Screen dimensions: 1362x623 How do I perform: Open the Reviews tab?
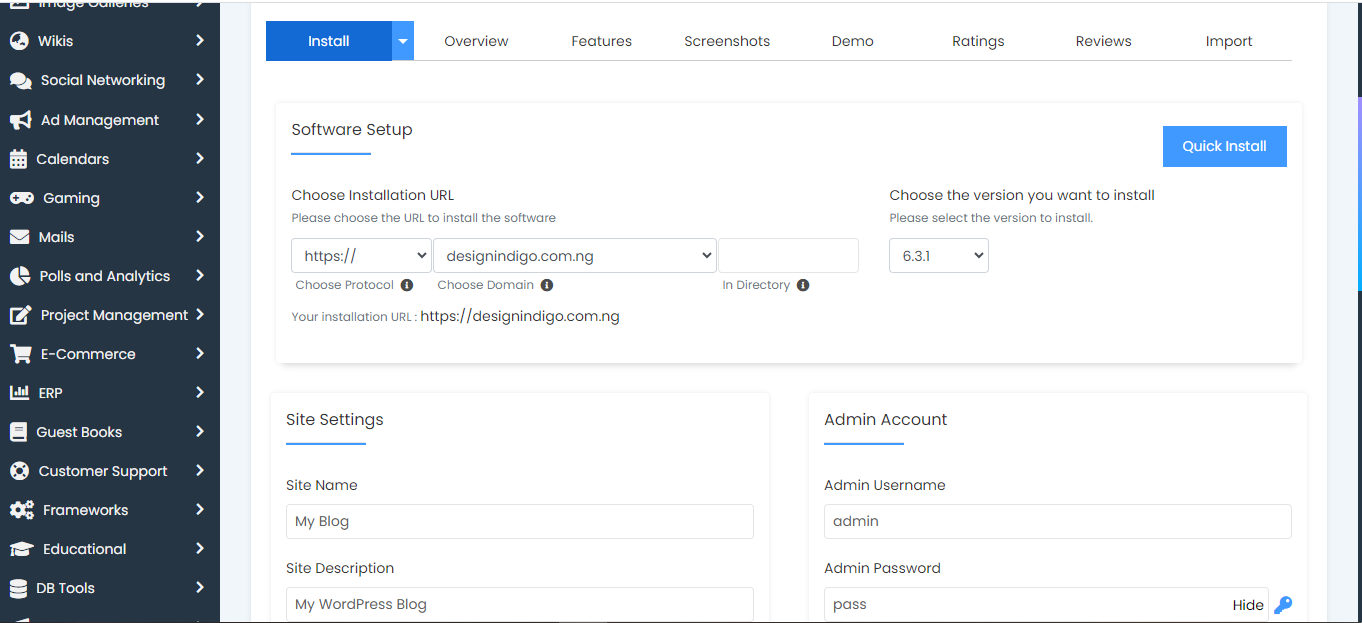1103,41
